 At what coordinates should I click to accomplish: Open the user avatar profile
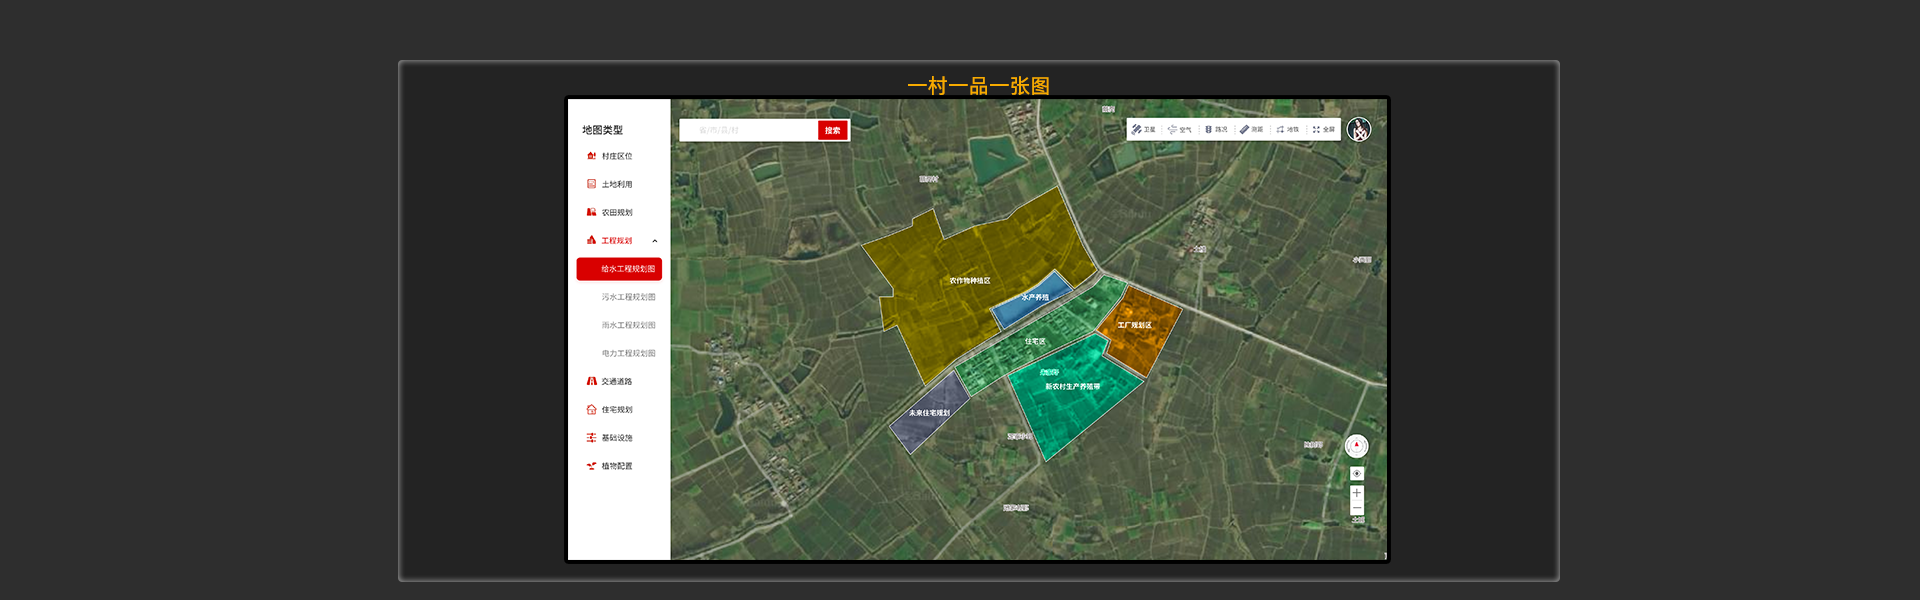pos(1358,129)
